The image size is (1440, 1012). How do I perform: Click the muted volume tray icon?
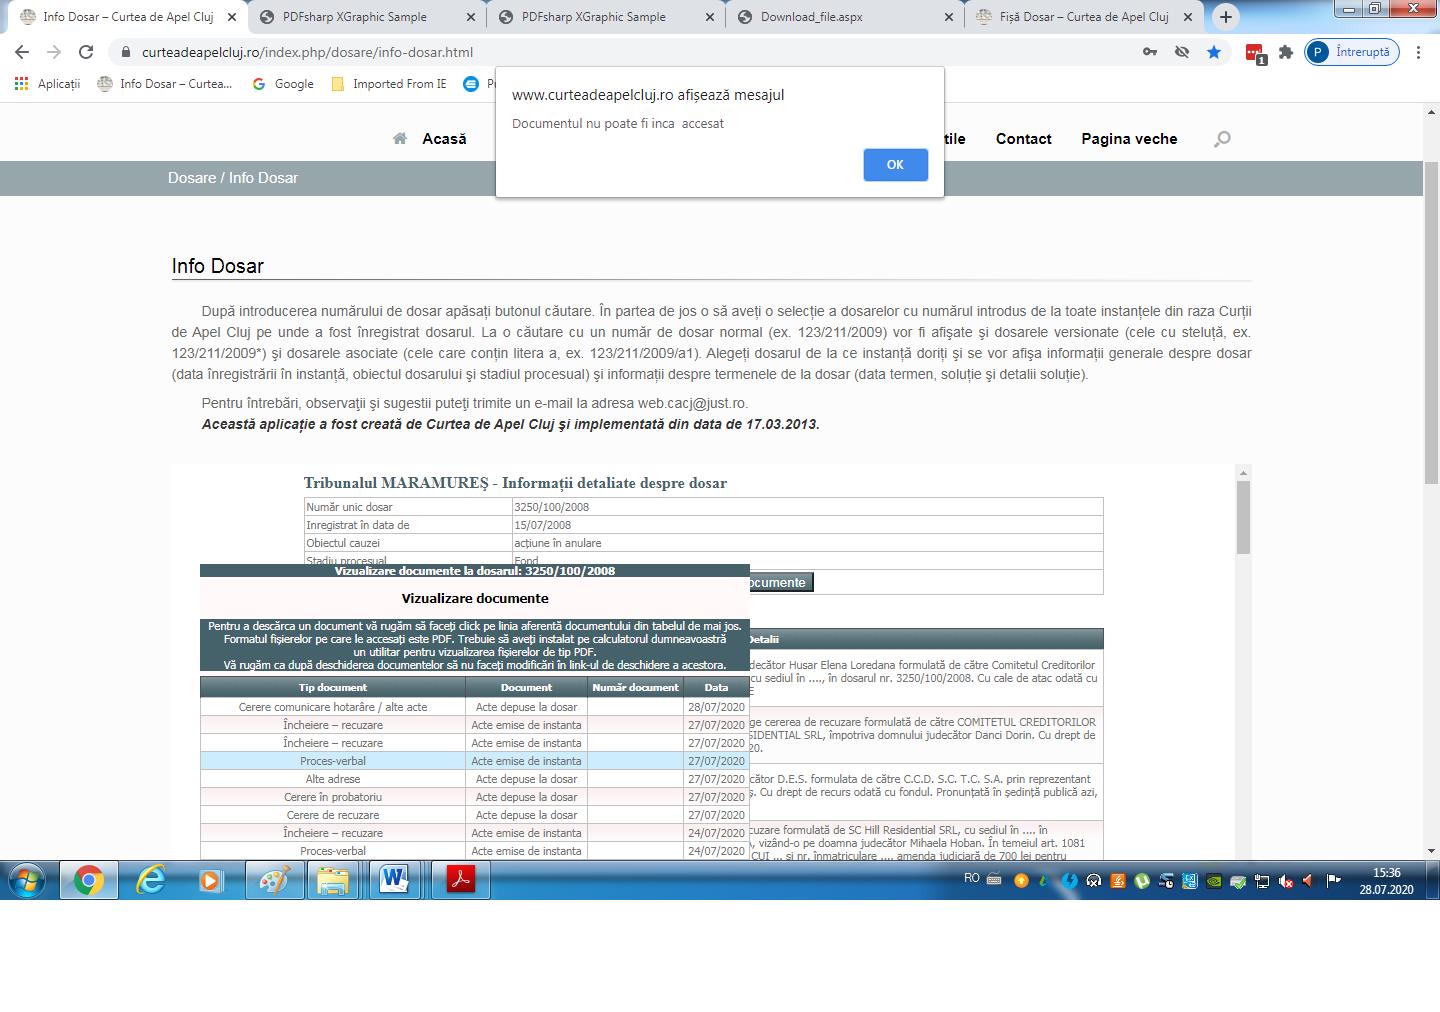point(1286,881)
